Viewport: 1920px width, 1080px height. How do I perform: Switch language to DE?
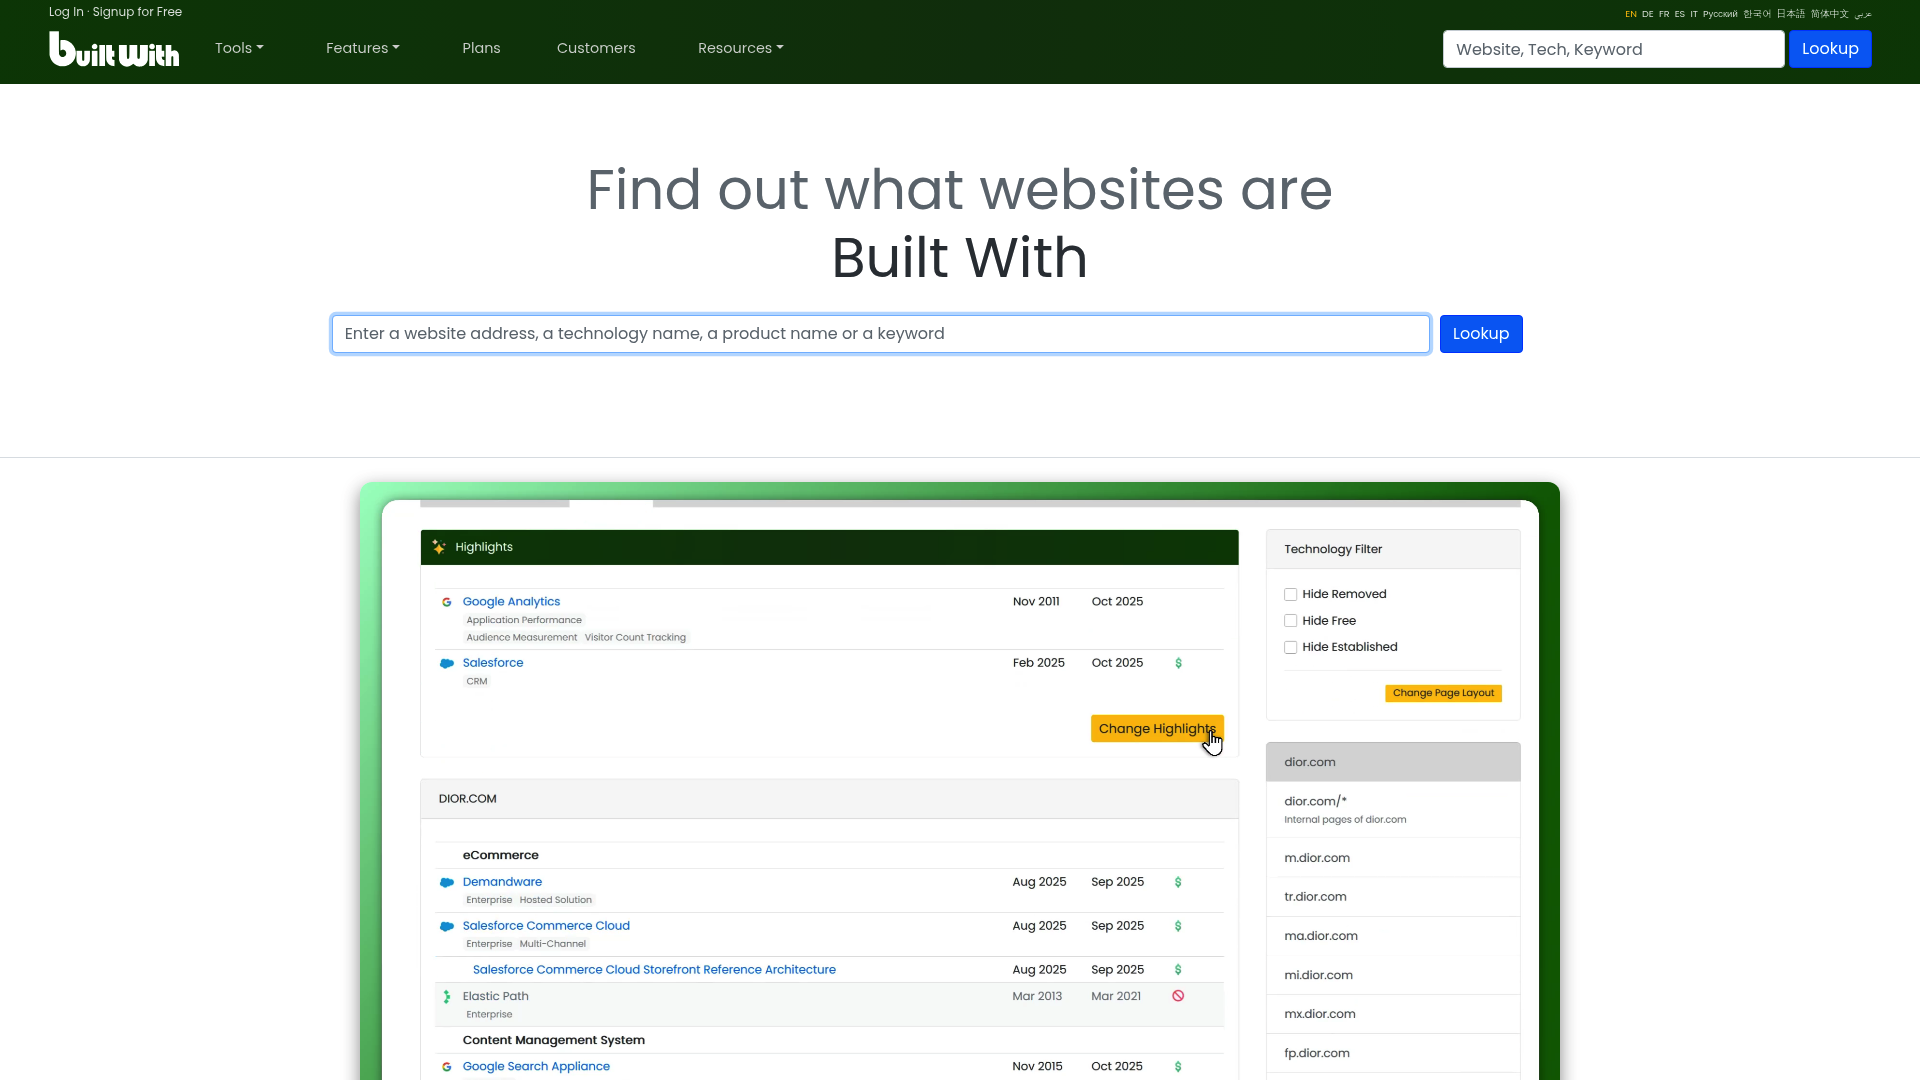click(x=1647, y=14)
